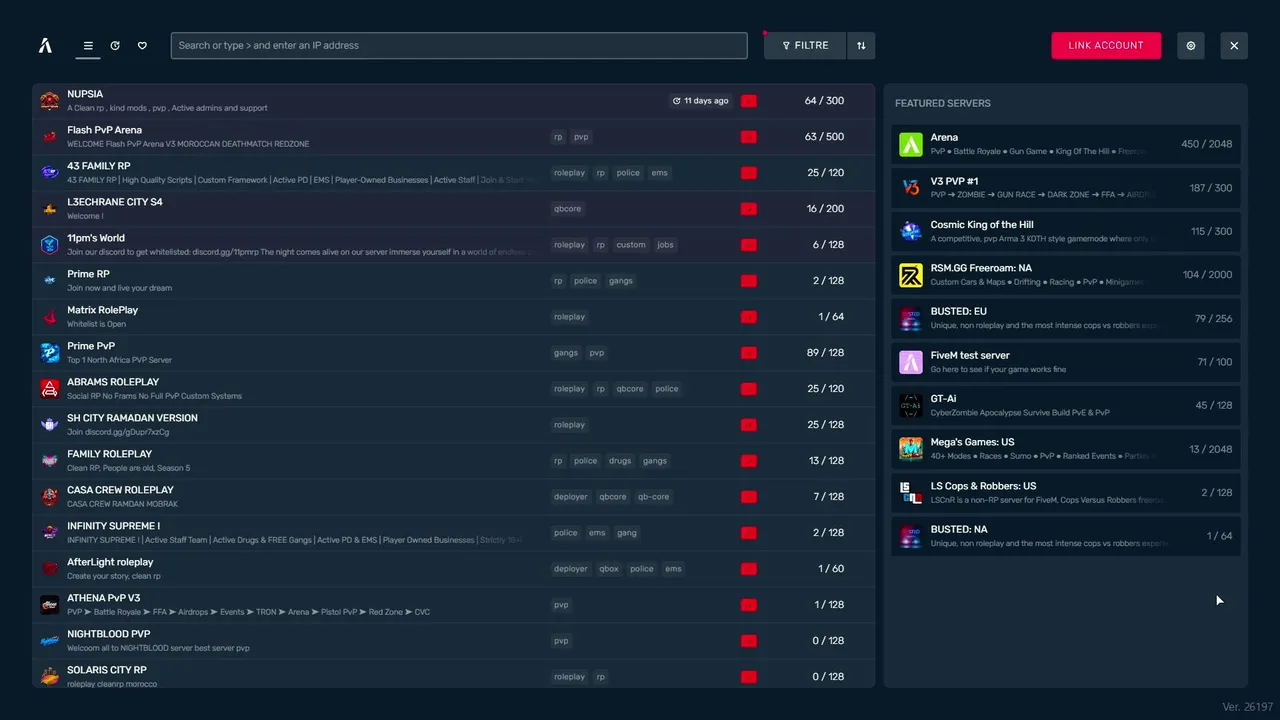Click the search or IP address field

(459, 45)
